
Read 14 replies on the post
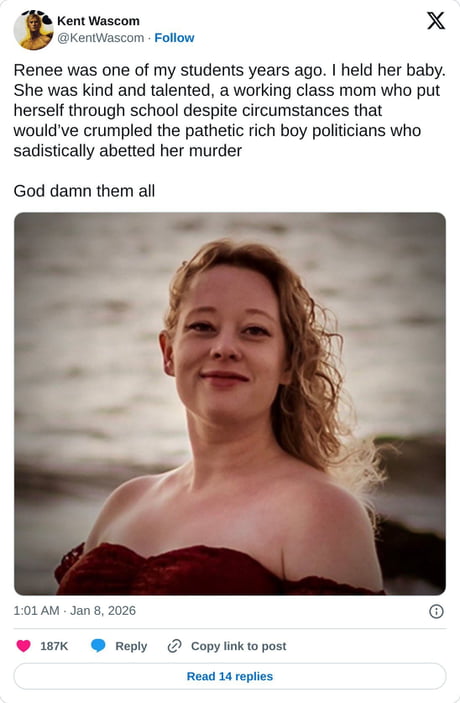(x=230, y=676)
